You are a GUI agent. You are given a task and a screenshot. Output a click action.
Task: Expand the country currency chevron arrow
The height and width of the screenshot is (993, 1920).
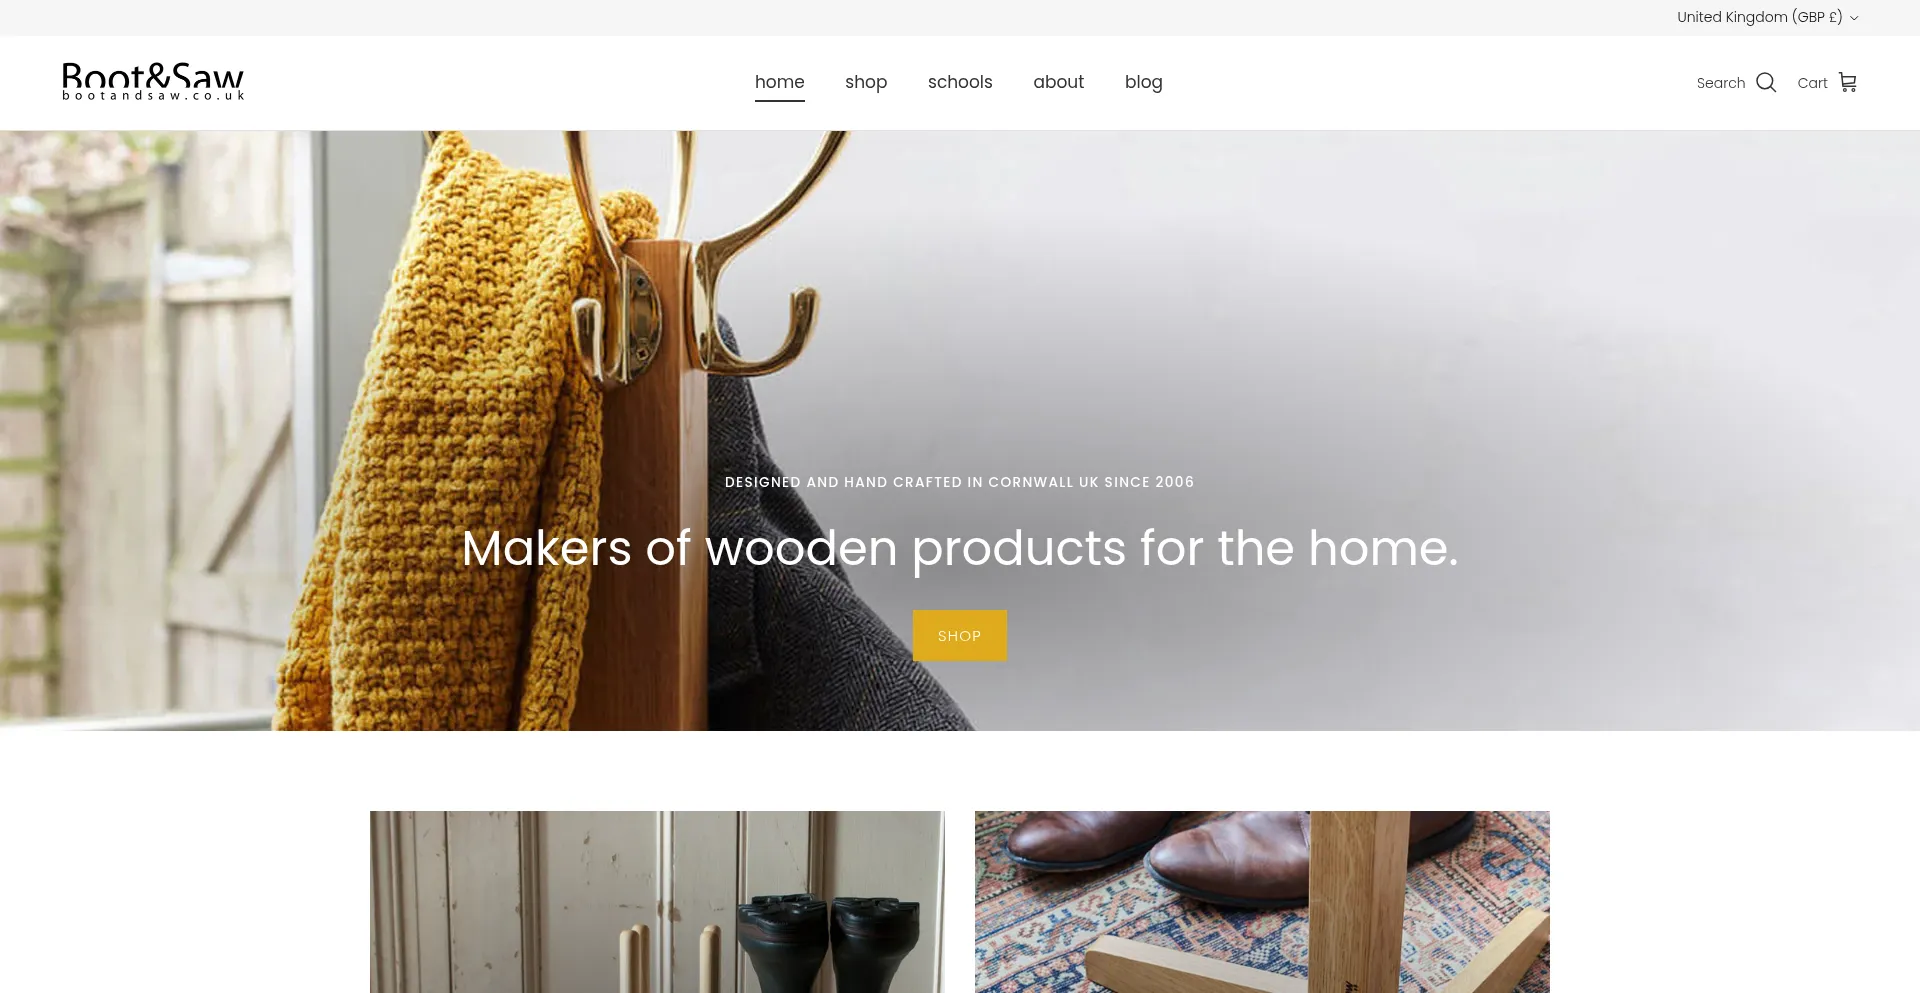tap(1854, 18)
